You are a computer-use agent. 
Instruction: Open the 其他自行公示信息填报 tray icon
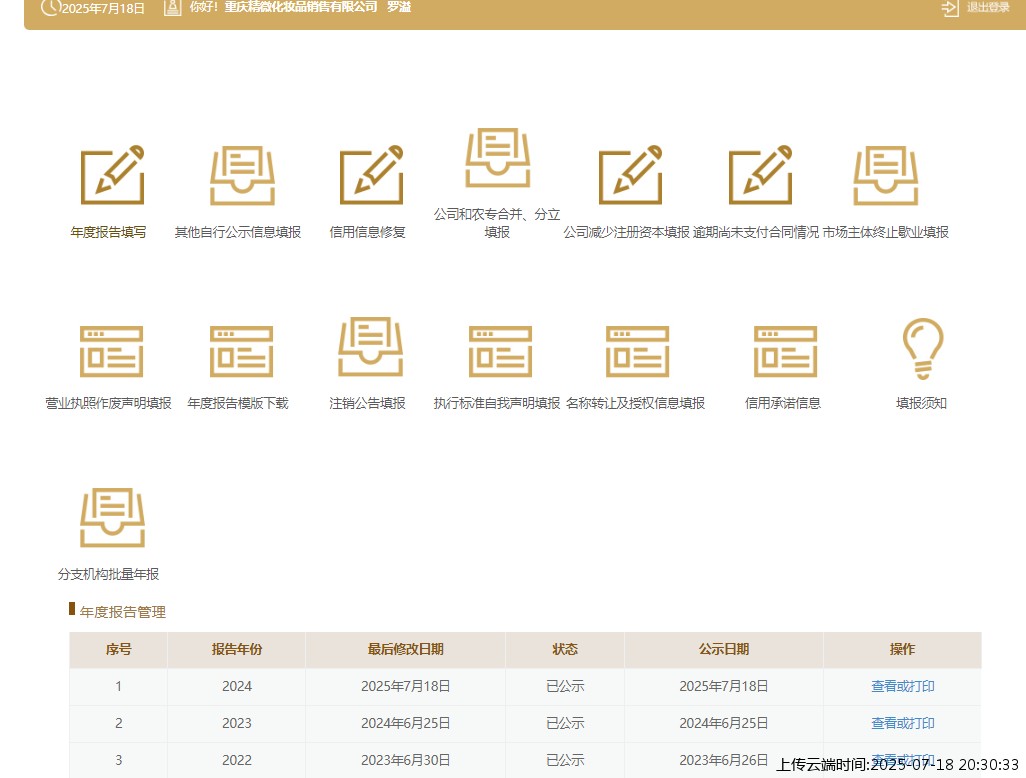[x=242, y=175]
